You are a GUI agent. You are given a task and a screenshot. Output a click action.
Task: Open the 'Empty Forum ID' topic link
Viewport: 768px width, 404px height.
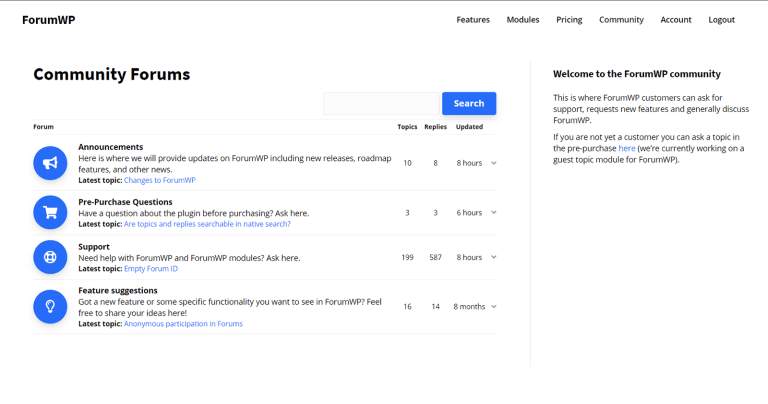click(x=151, y=269)
